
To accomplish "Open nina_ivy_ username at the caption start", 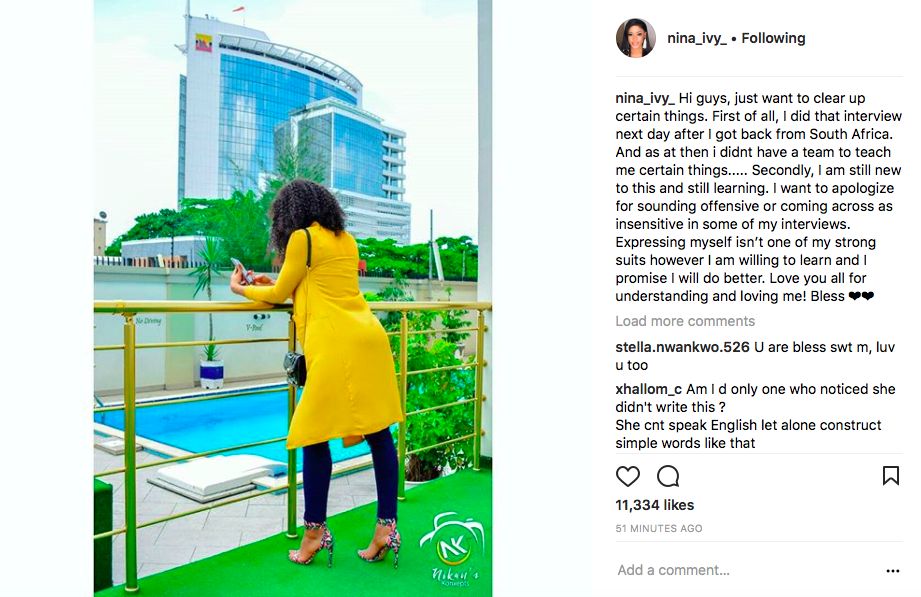I will pyautogui.click(x=644, y=98).
